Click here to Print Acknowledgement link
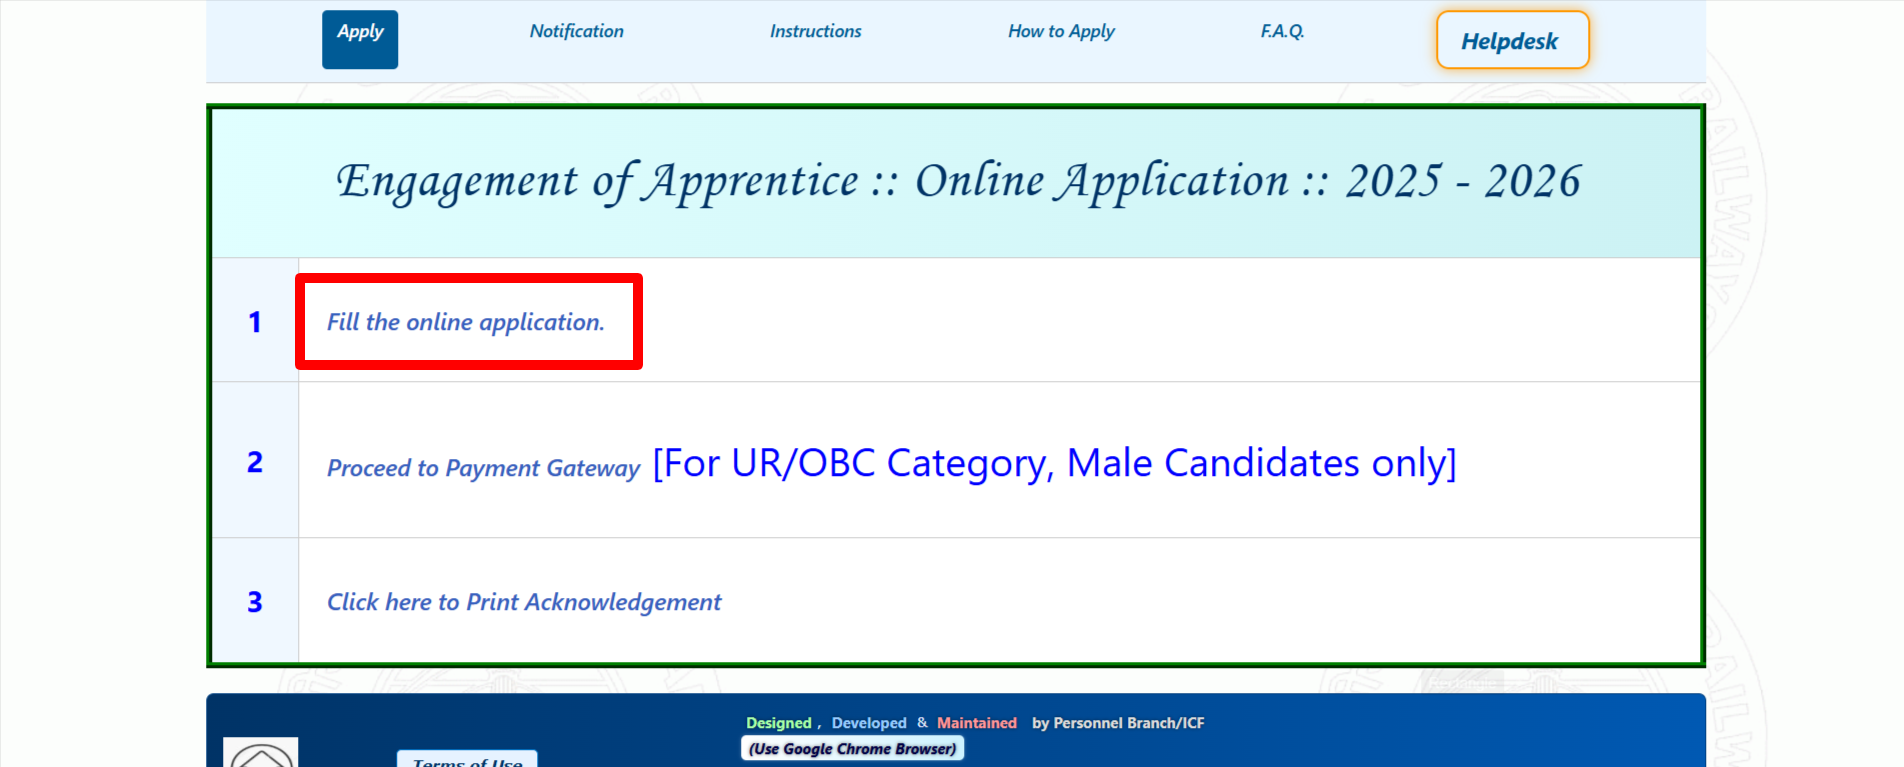 tap(524, 602)
